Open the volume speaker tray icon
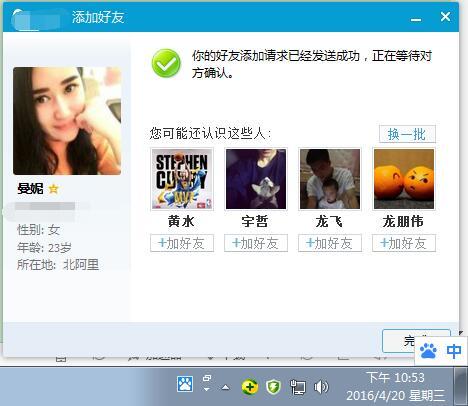Viewport: 468px width, 406px height. (x=321, y=387)
